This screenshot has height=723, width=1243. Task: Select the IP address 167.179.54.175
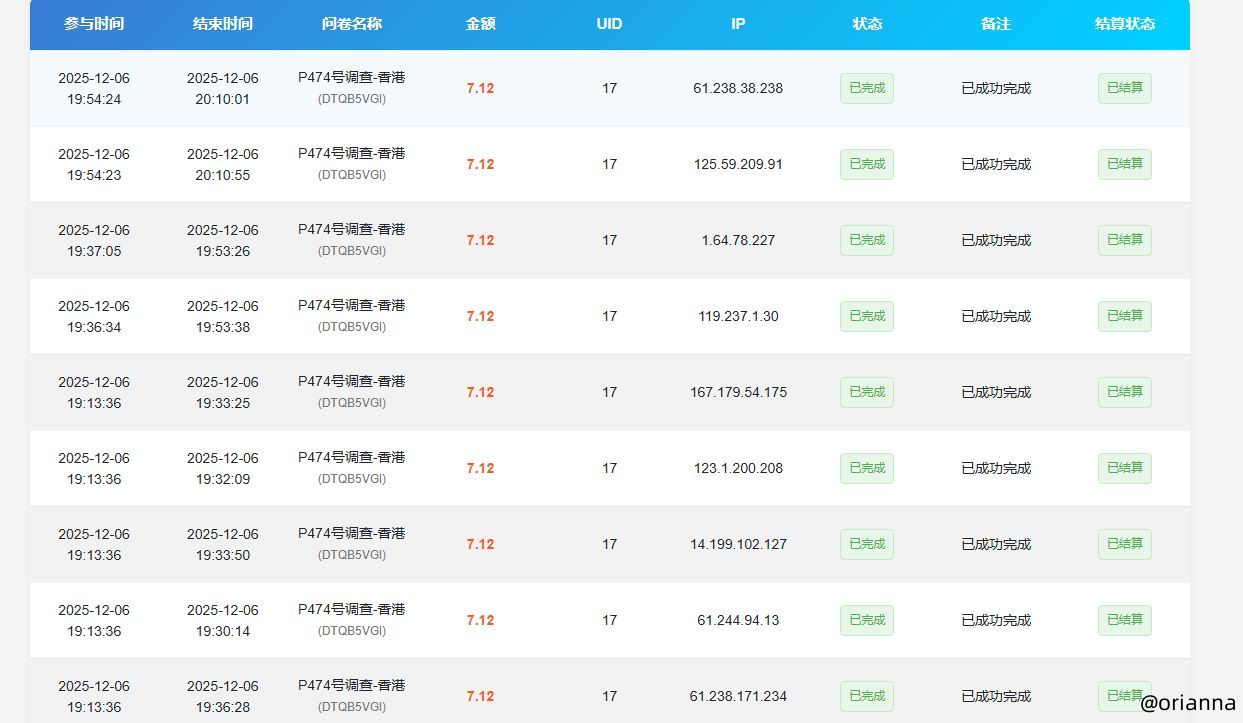coord(738,392)
